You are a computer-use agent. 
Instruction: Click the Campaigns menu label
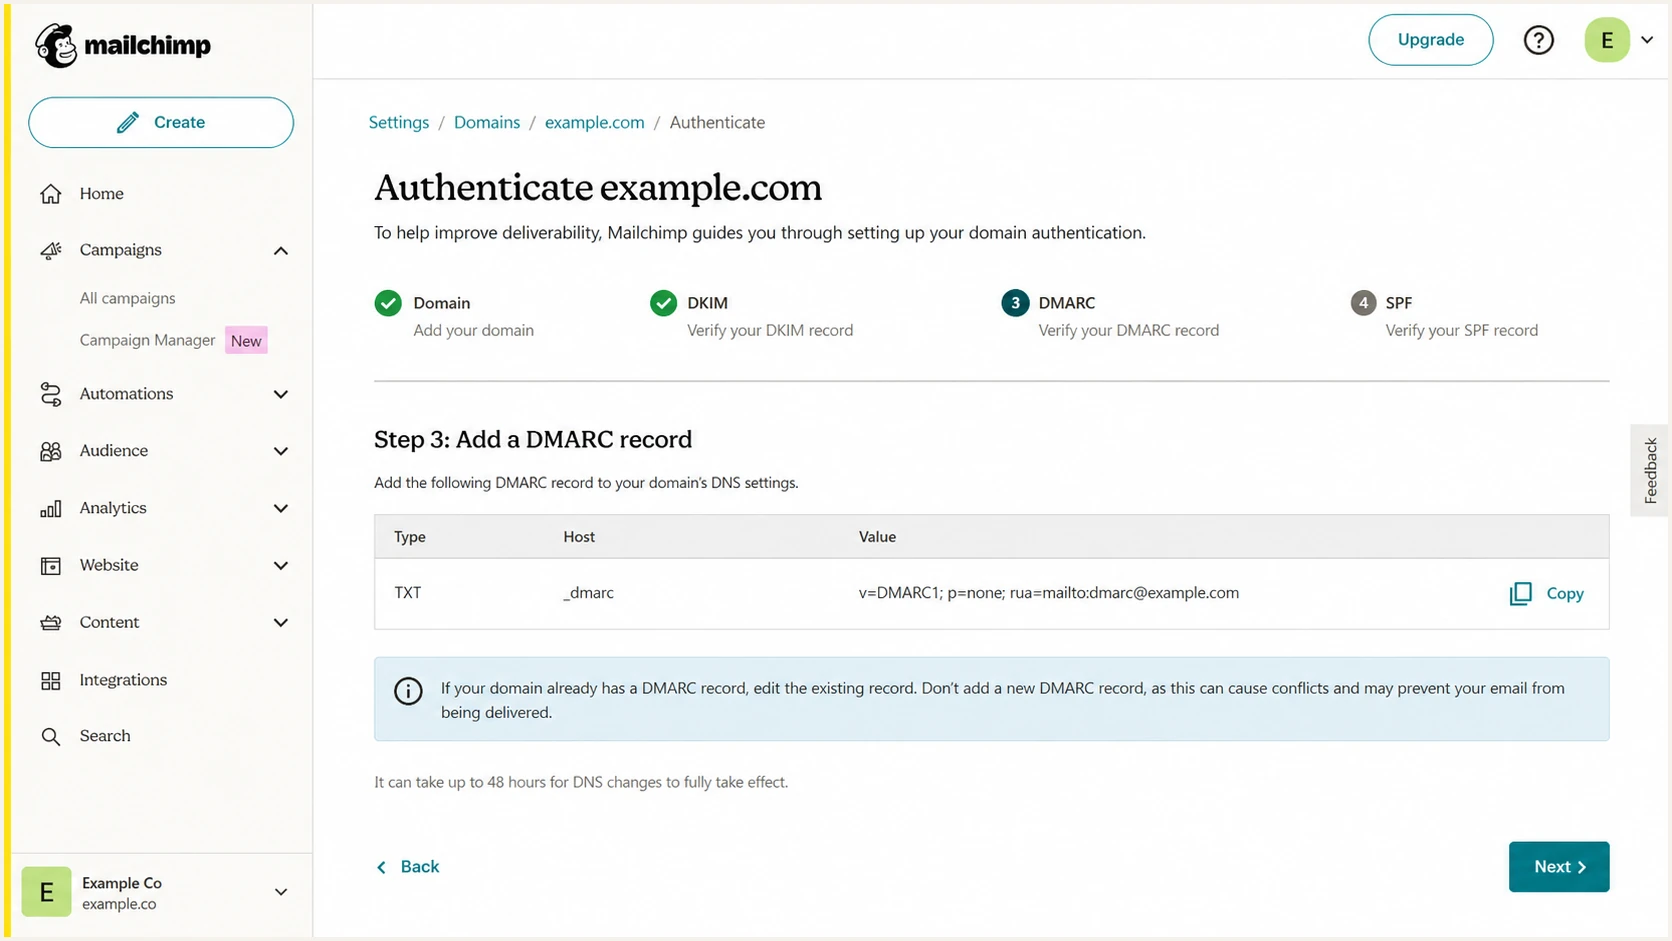pos(121,250)
